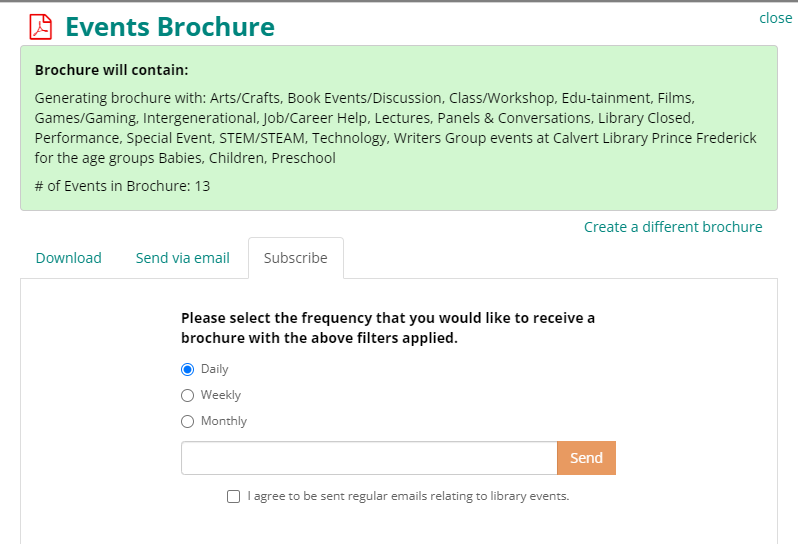The width and height of the screenshot is (798, 544).
Task: Click the '# of Events in Brochure: 13' line
Action: (122, 186)
